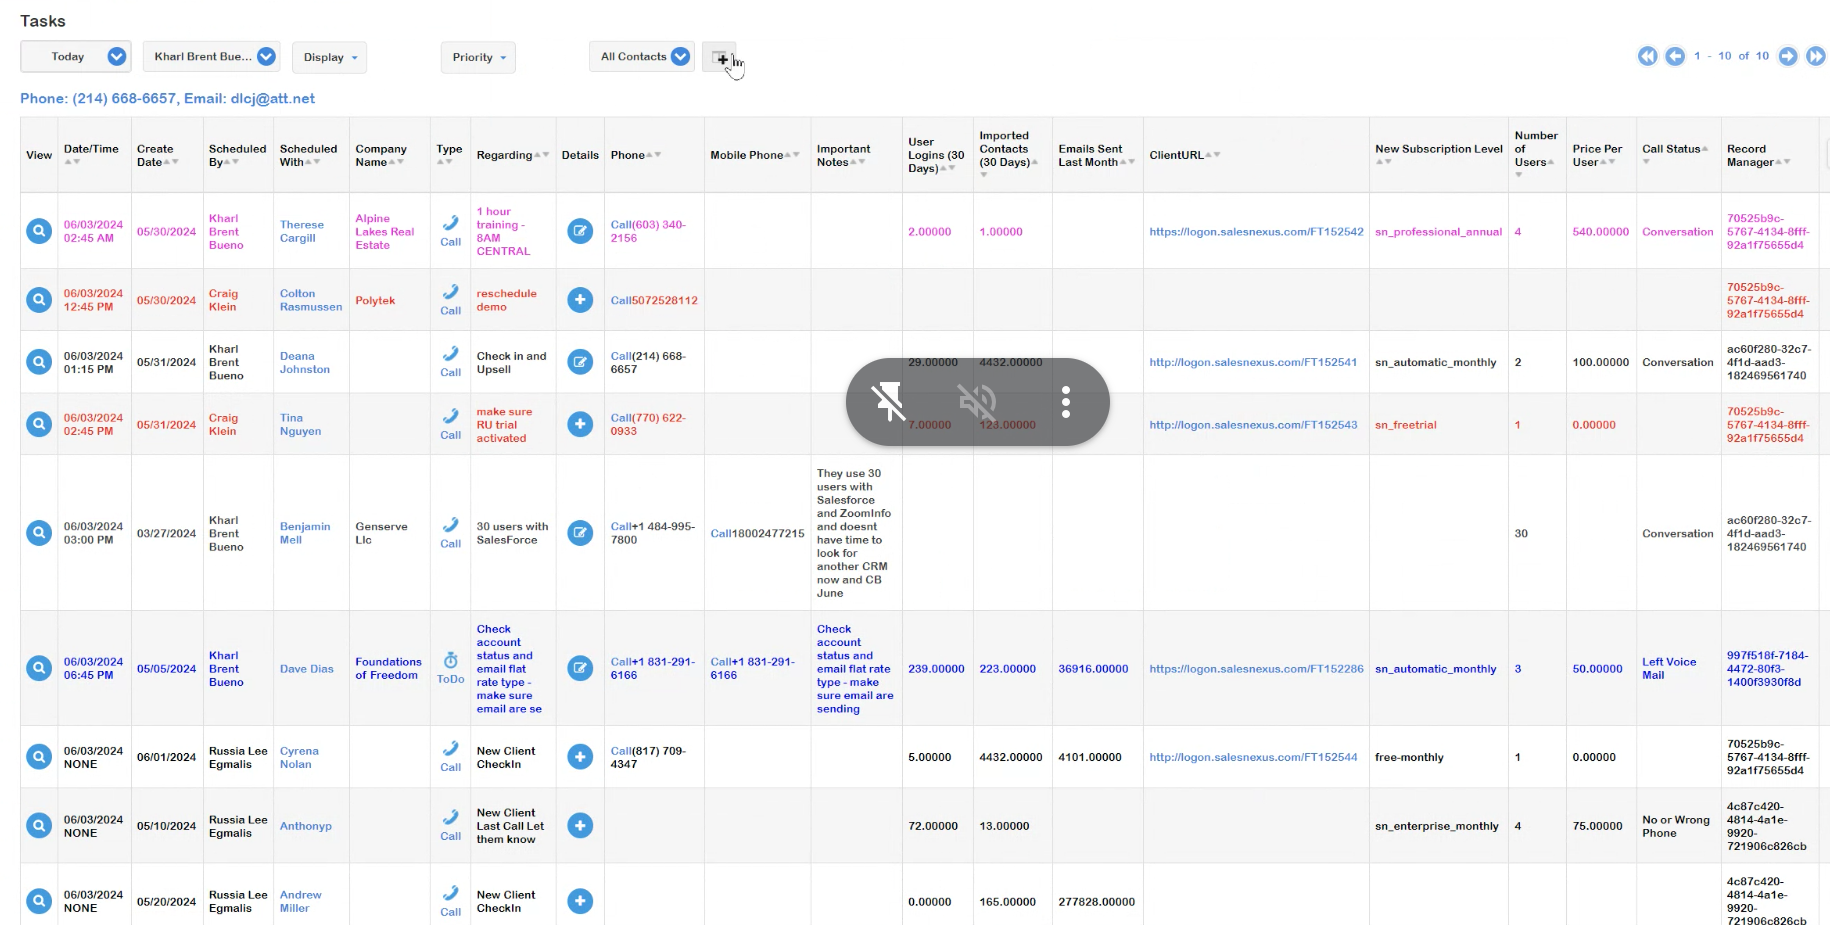The image size is (1830, 925).
Task: Click the Foundations of Freedom company cell
Action: [388, 668]
